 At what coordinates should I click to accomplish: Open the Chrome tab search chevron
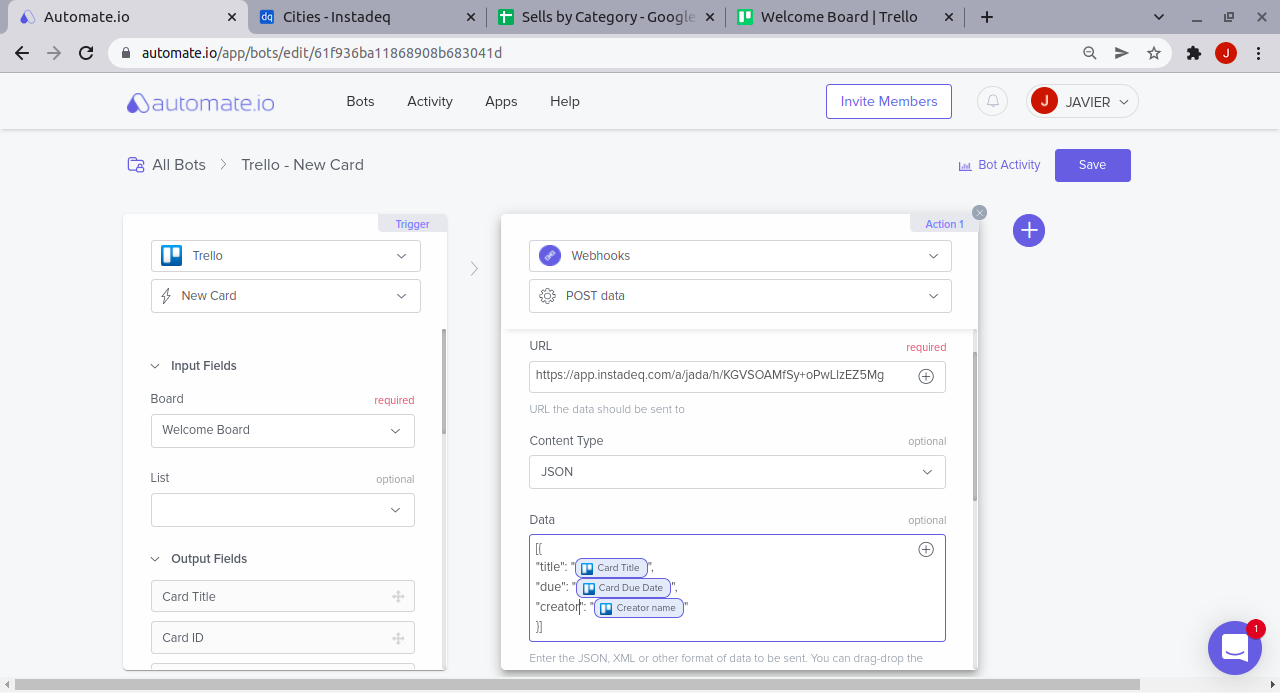tap(1160, 17)
